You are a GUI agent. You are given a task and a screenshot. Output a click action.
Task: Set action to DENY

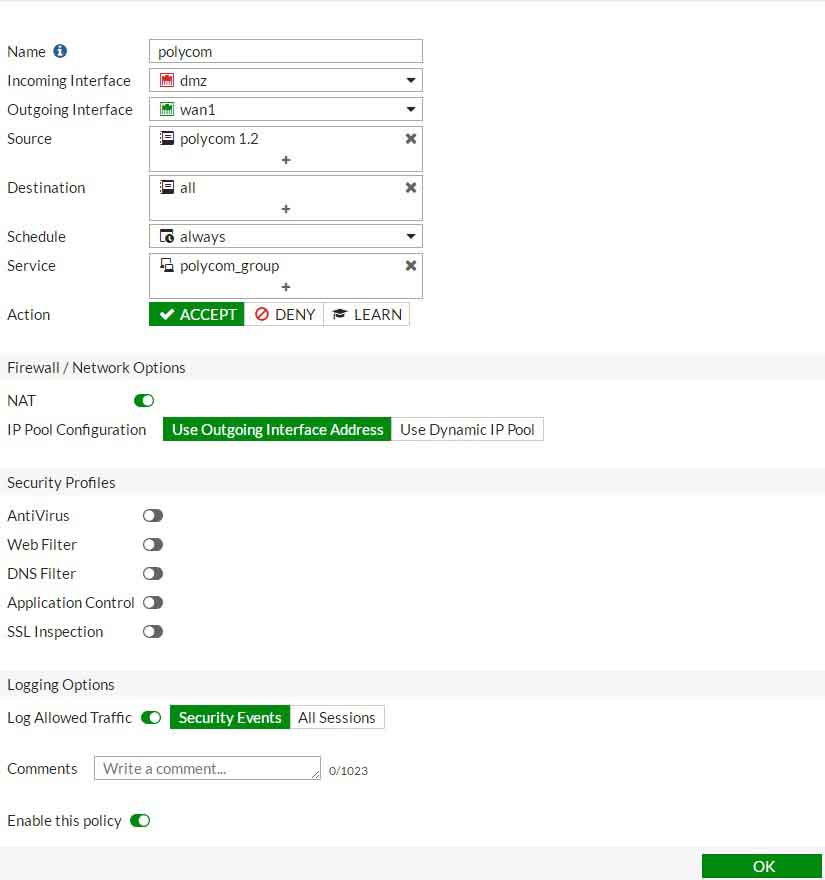point(284,314)
